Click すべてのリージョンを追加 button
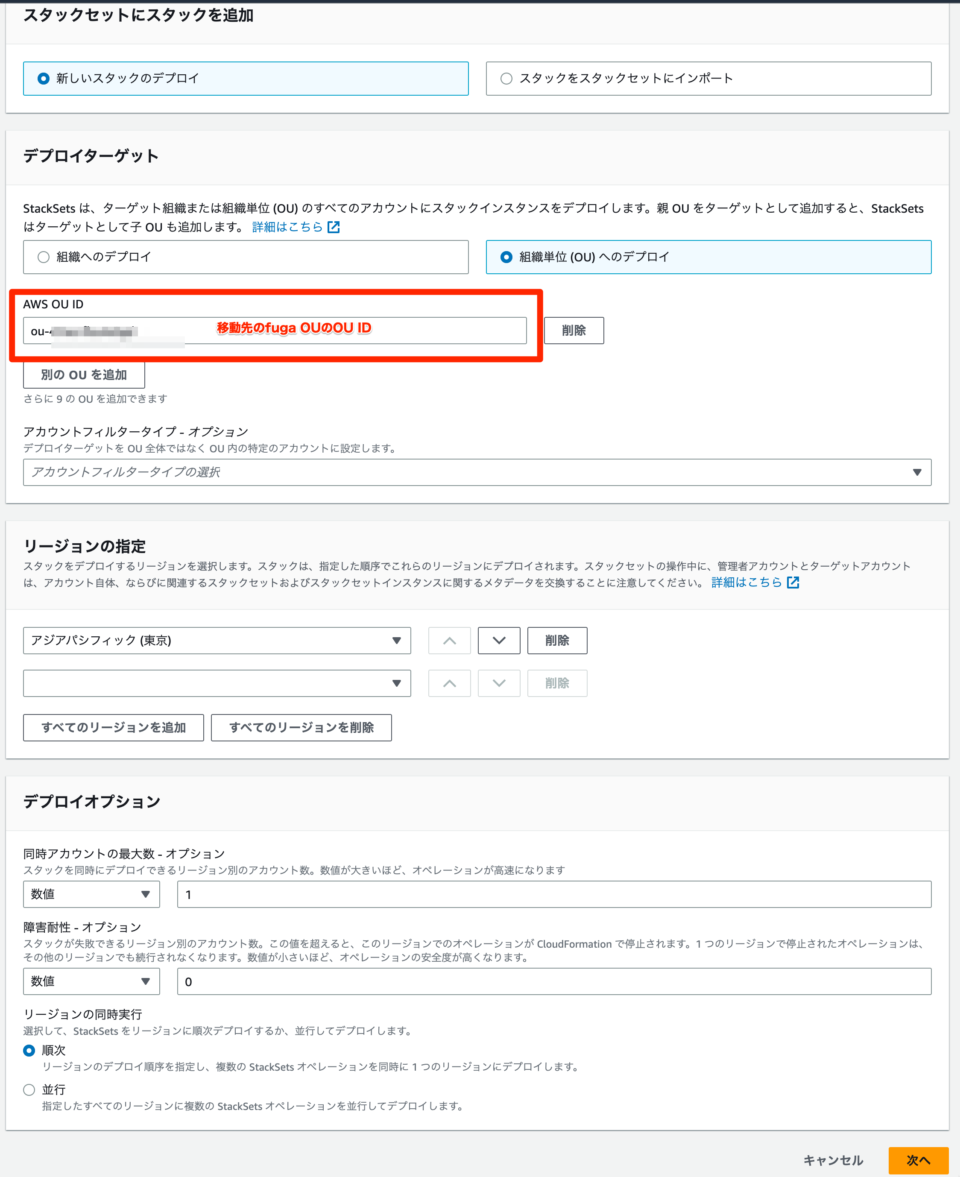Screen dimensions: 960x1177 click(x=113, y=727)
